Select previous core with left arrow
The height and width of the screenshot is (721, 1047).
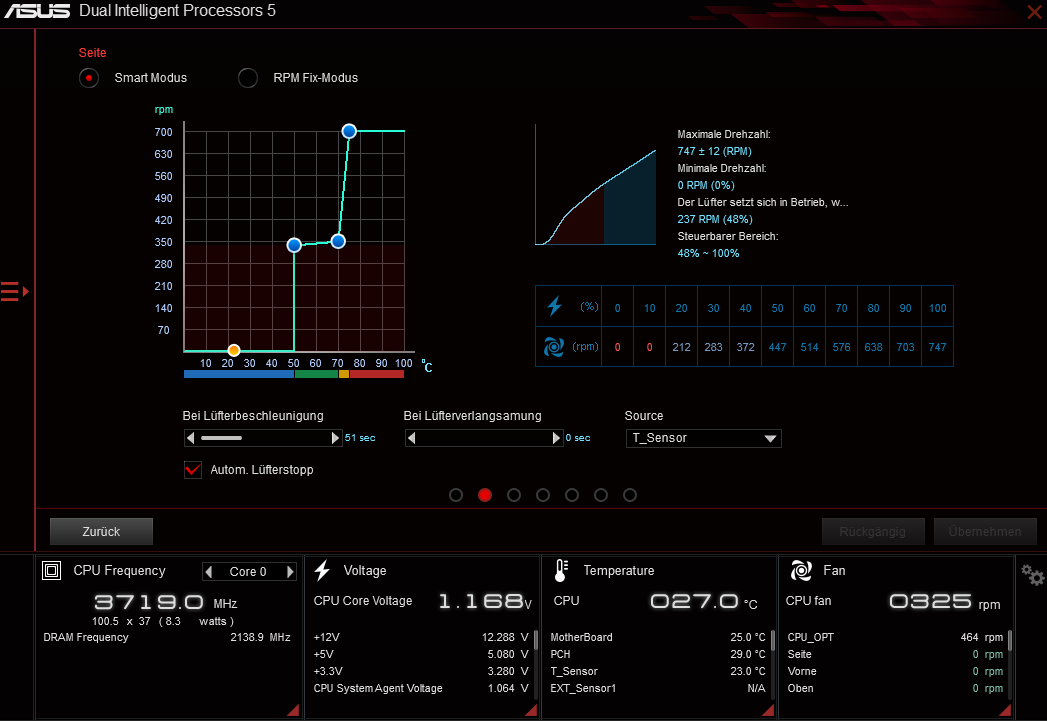(209, 571)
